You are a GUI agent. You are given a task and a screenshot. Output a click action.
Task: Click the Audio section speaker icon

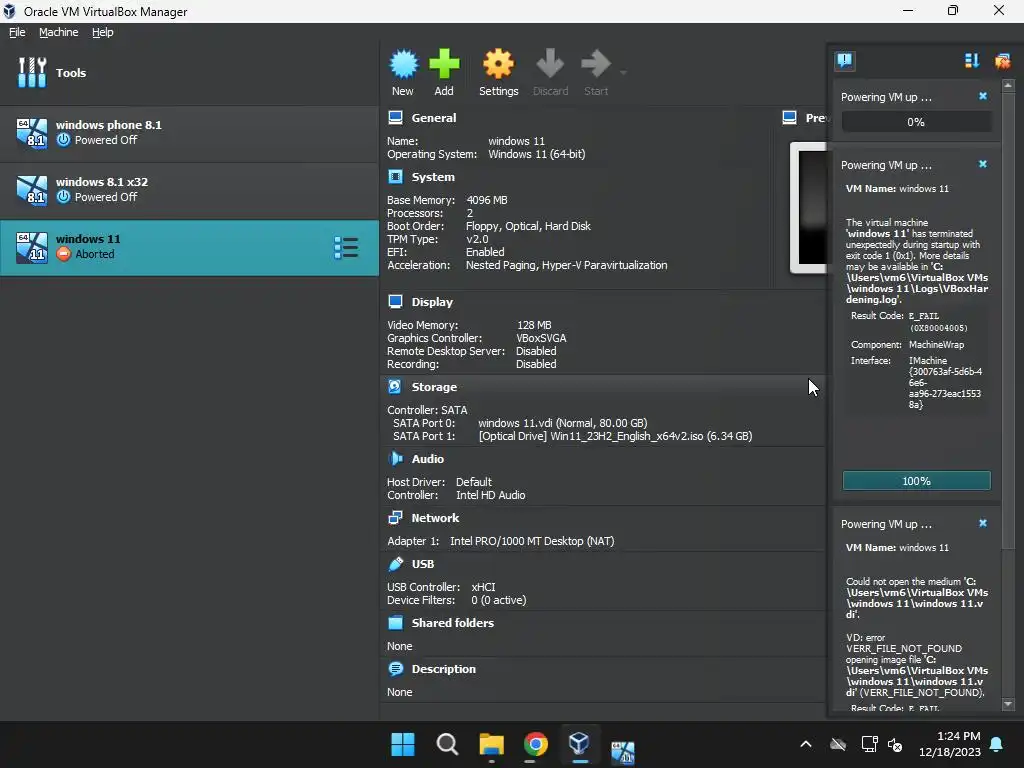395,459
